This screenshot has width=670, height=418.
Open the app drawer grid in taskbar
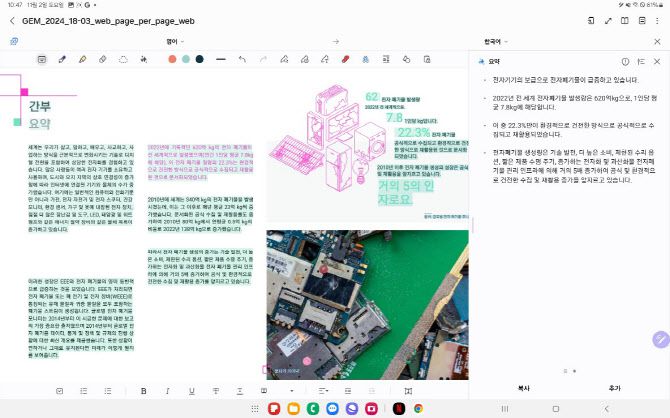tap(255, 409)
